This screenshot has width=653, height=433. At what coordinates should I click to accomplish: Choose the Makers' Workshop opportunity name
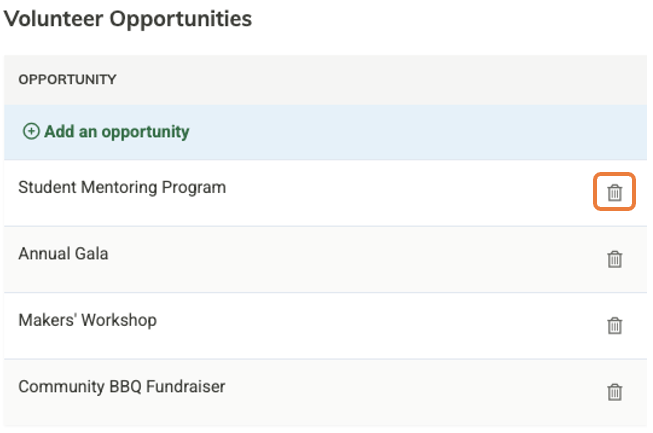87,320
